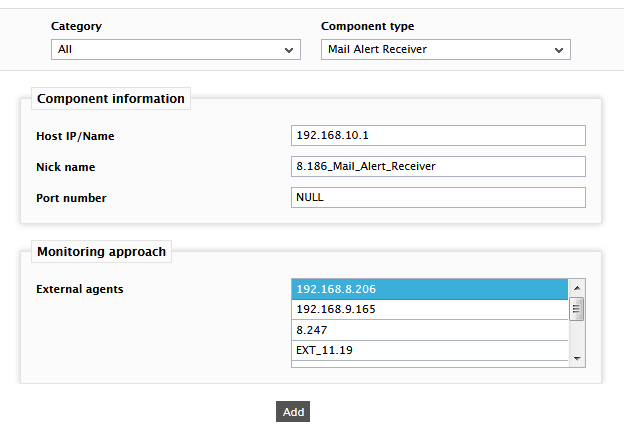This screenshot has height=446, width=624.
Task: Click into the Nick name text box
Action: coord(438,166)
